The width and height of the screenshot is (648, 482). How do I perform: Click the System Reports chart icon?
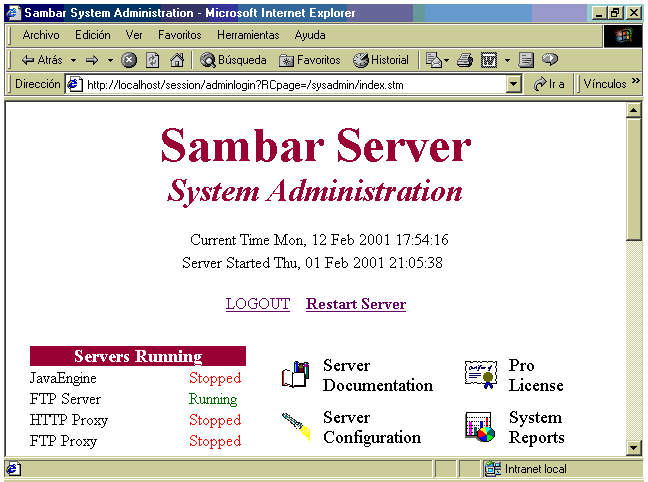480,427
